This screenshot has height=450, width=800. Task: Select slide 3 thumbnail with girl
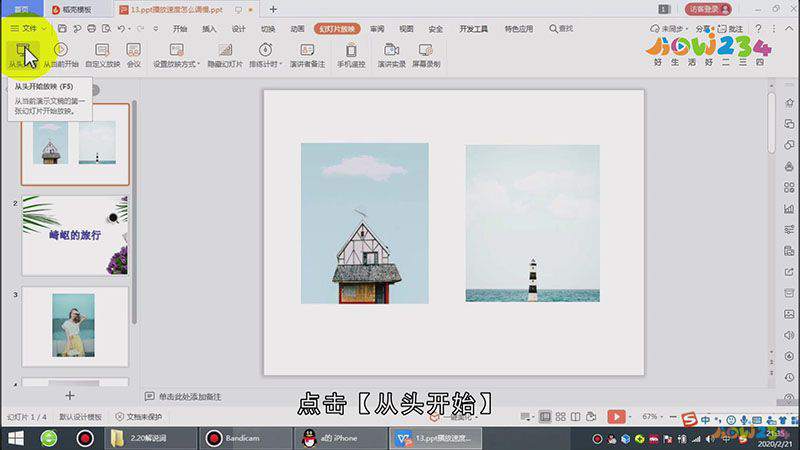pos(75,326)
